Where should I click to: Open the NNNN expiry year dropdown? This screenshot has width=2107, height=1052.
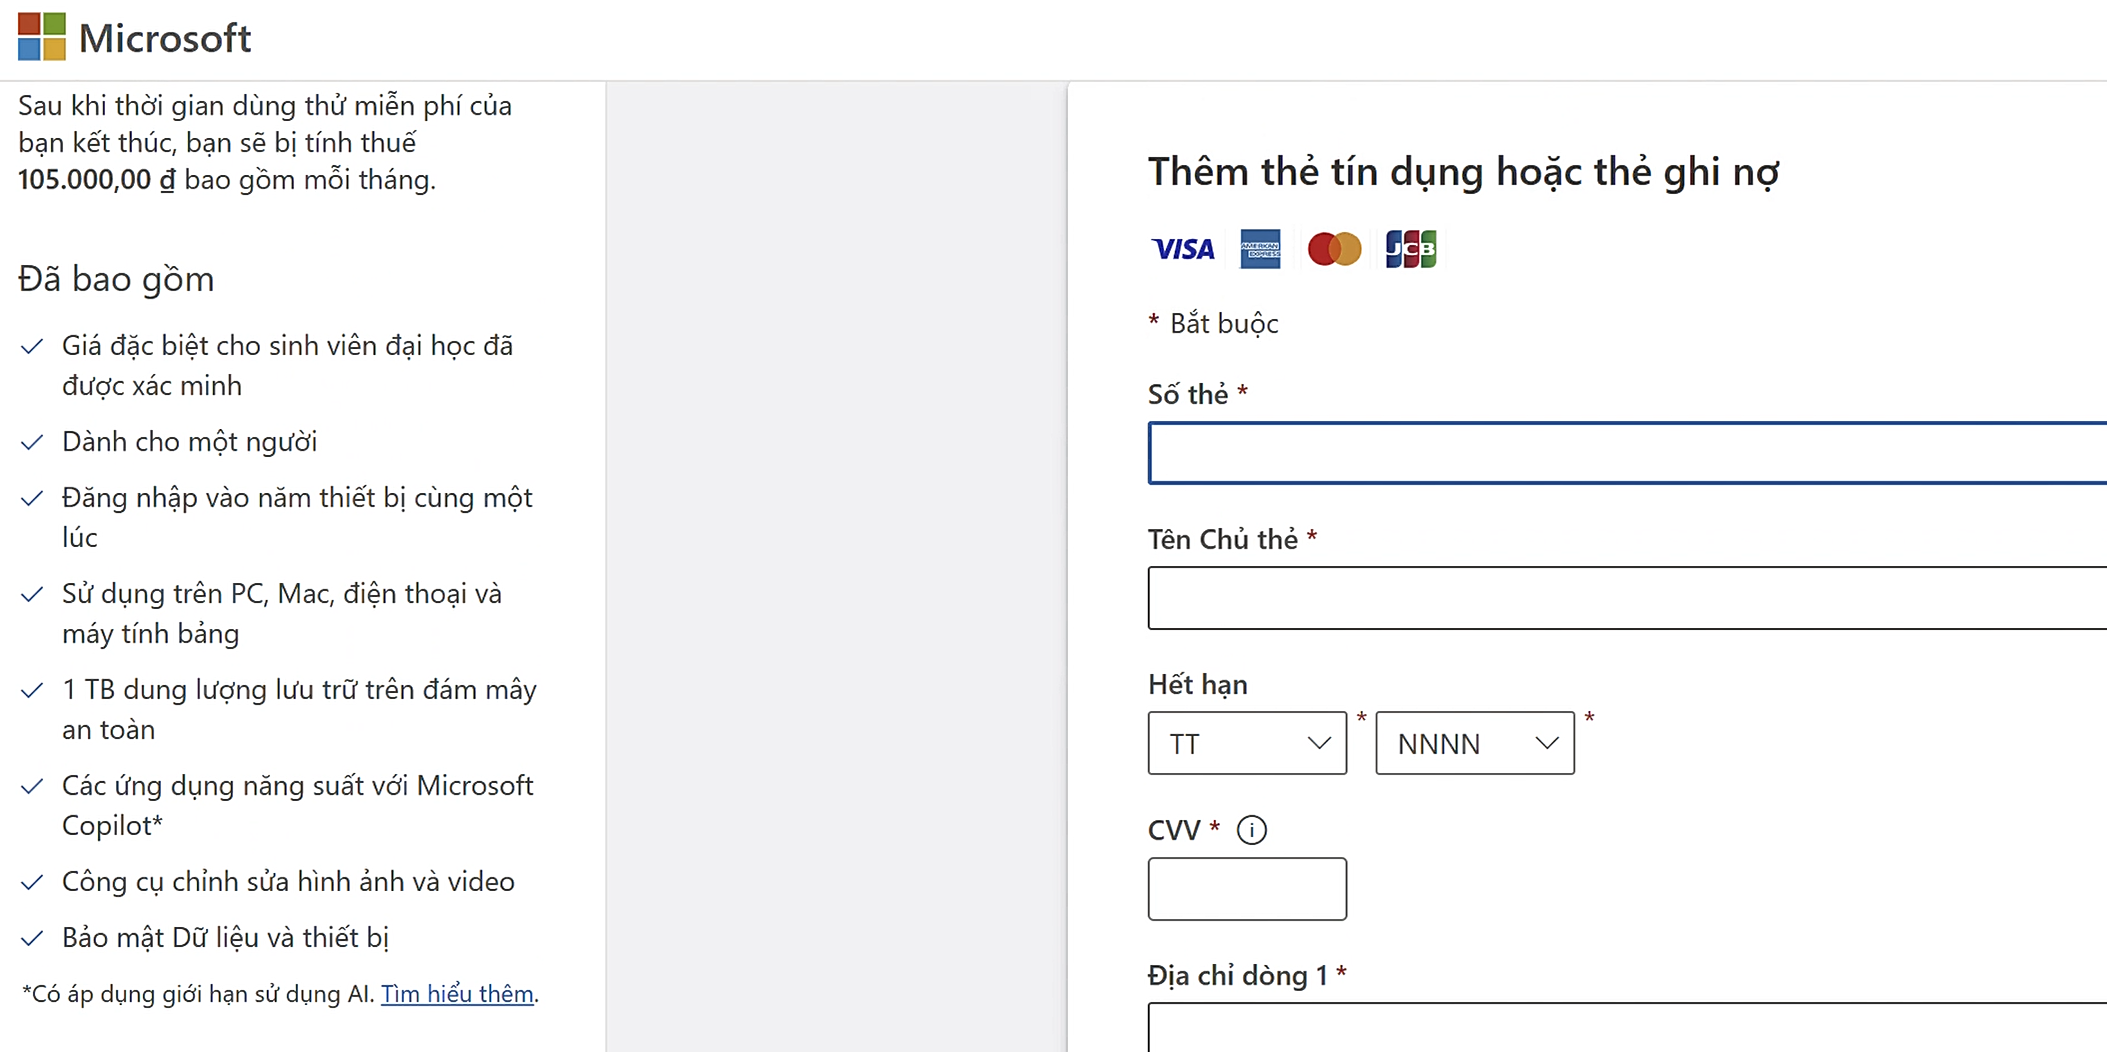[x=1474, y=743]
